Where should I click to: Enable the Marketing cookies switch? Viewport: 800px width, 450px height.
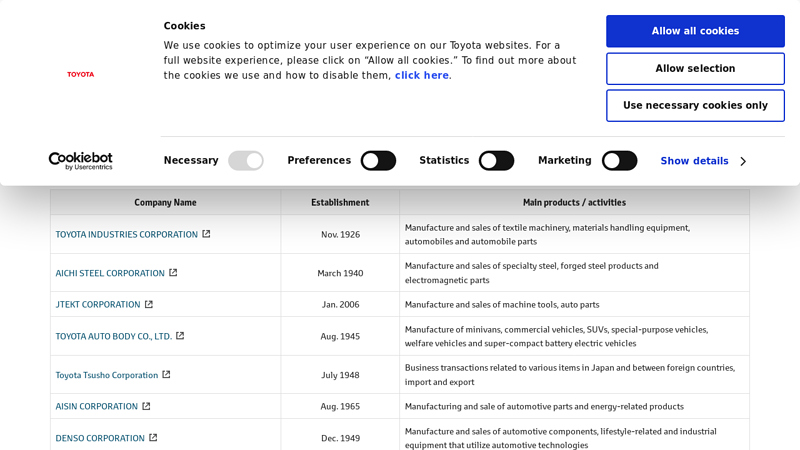pyautogui.click(x=619, y=161)
